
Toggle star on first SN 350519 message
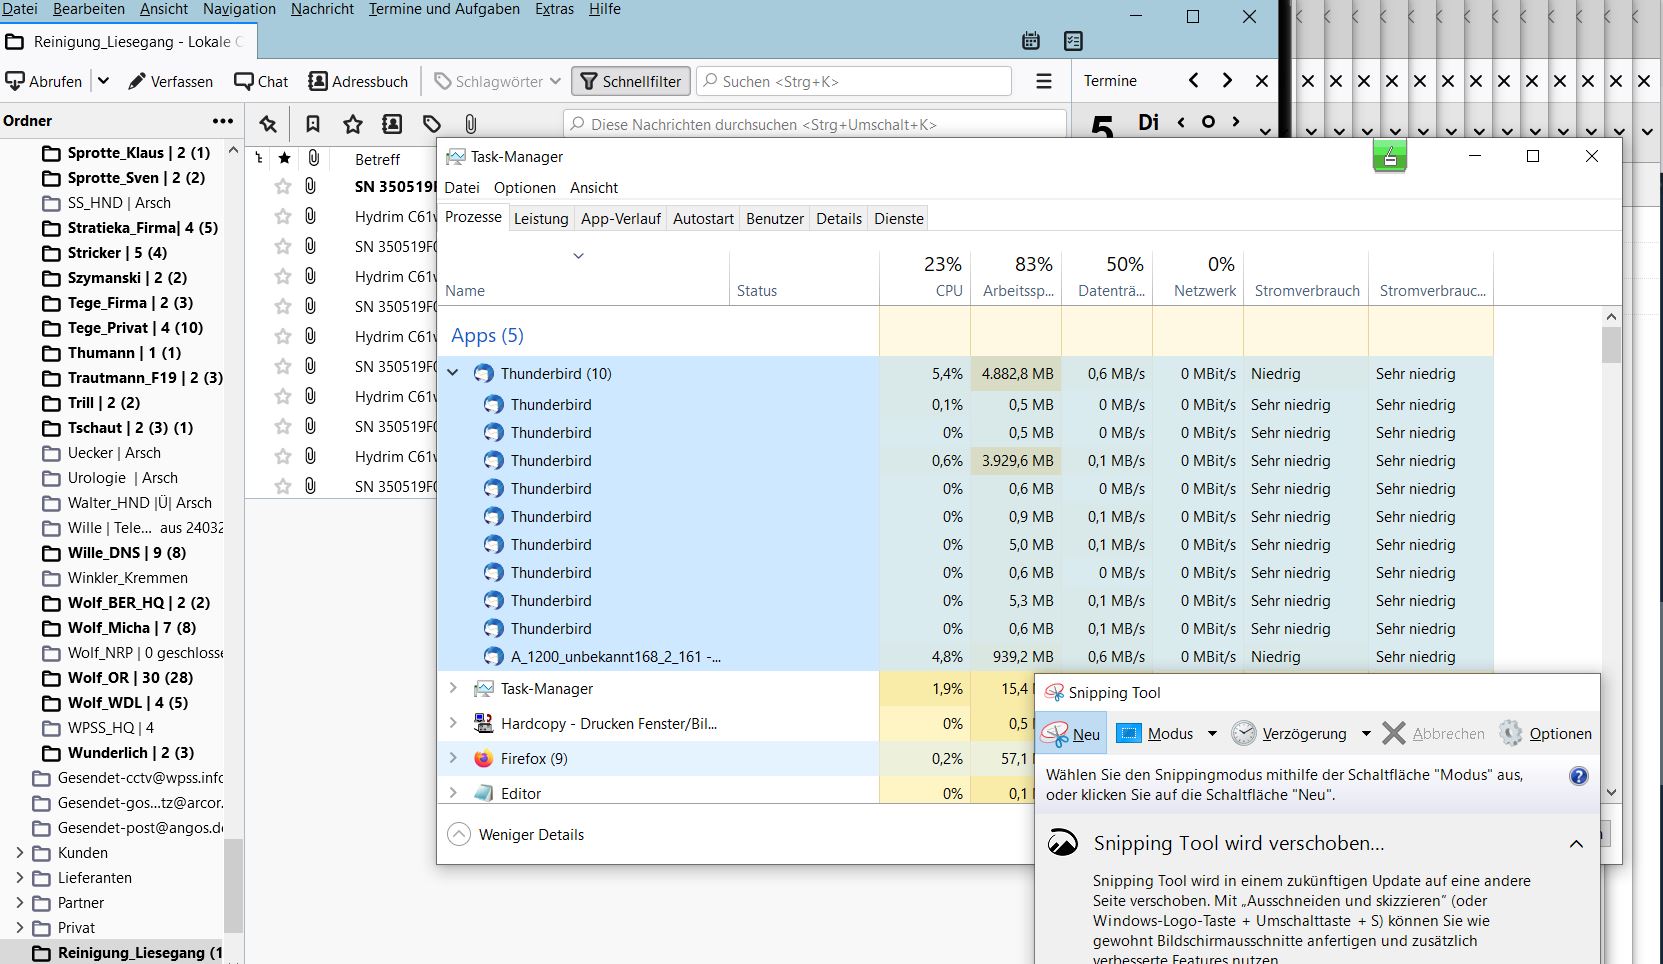coord(283,186)
